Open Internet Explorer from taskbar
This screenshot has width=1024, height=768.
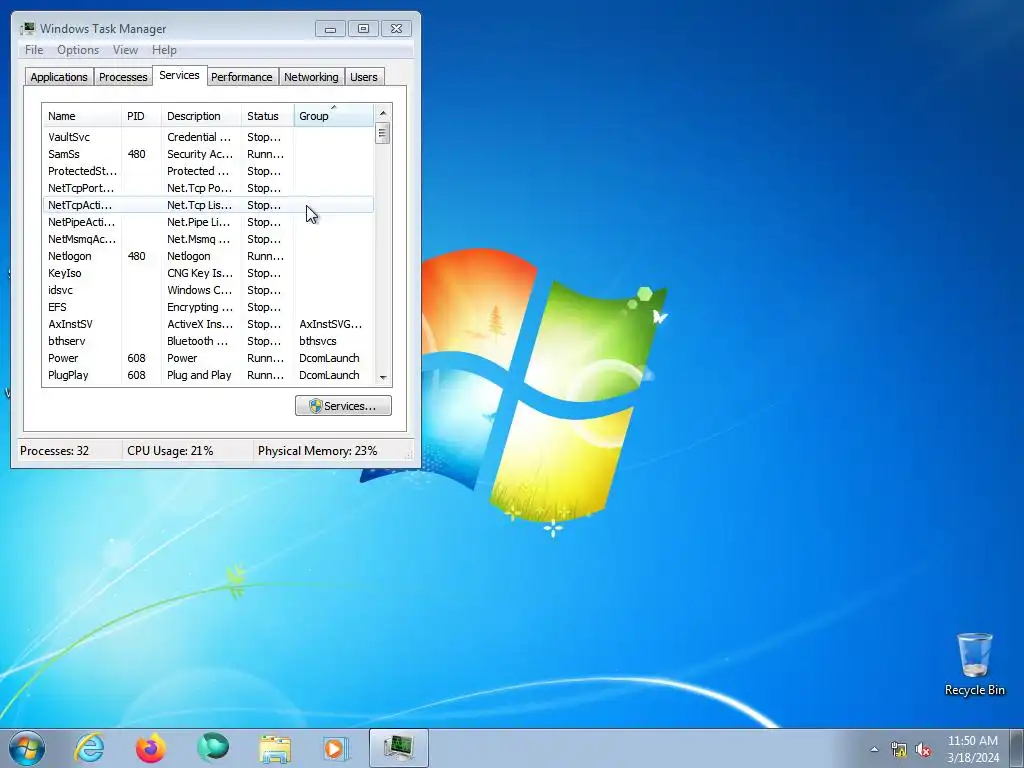tap(89, 748)
